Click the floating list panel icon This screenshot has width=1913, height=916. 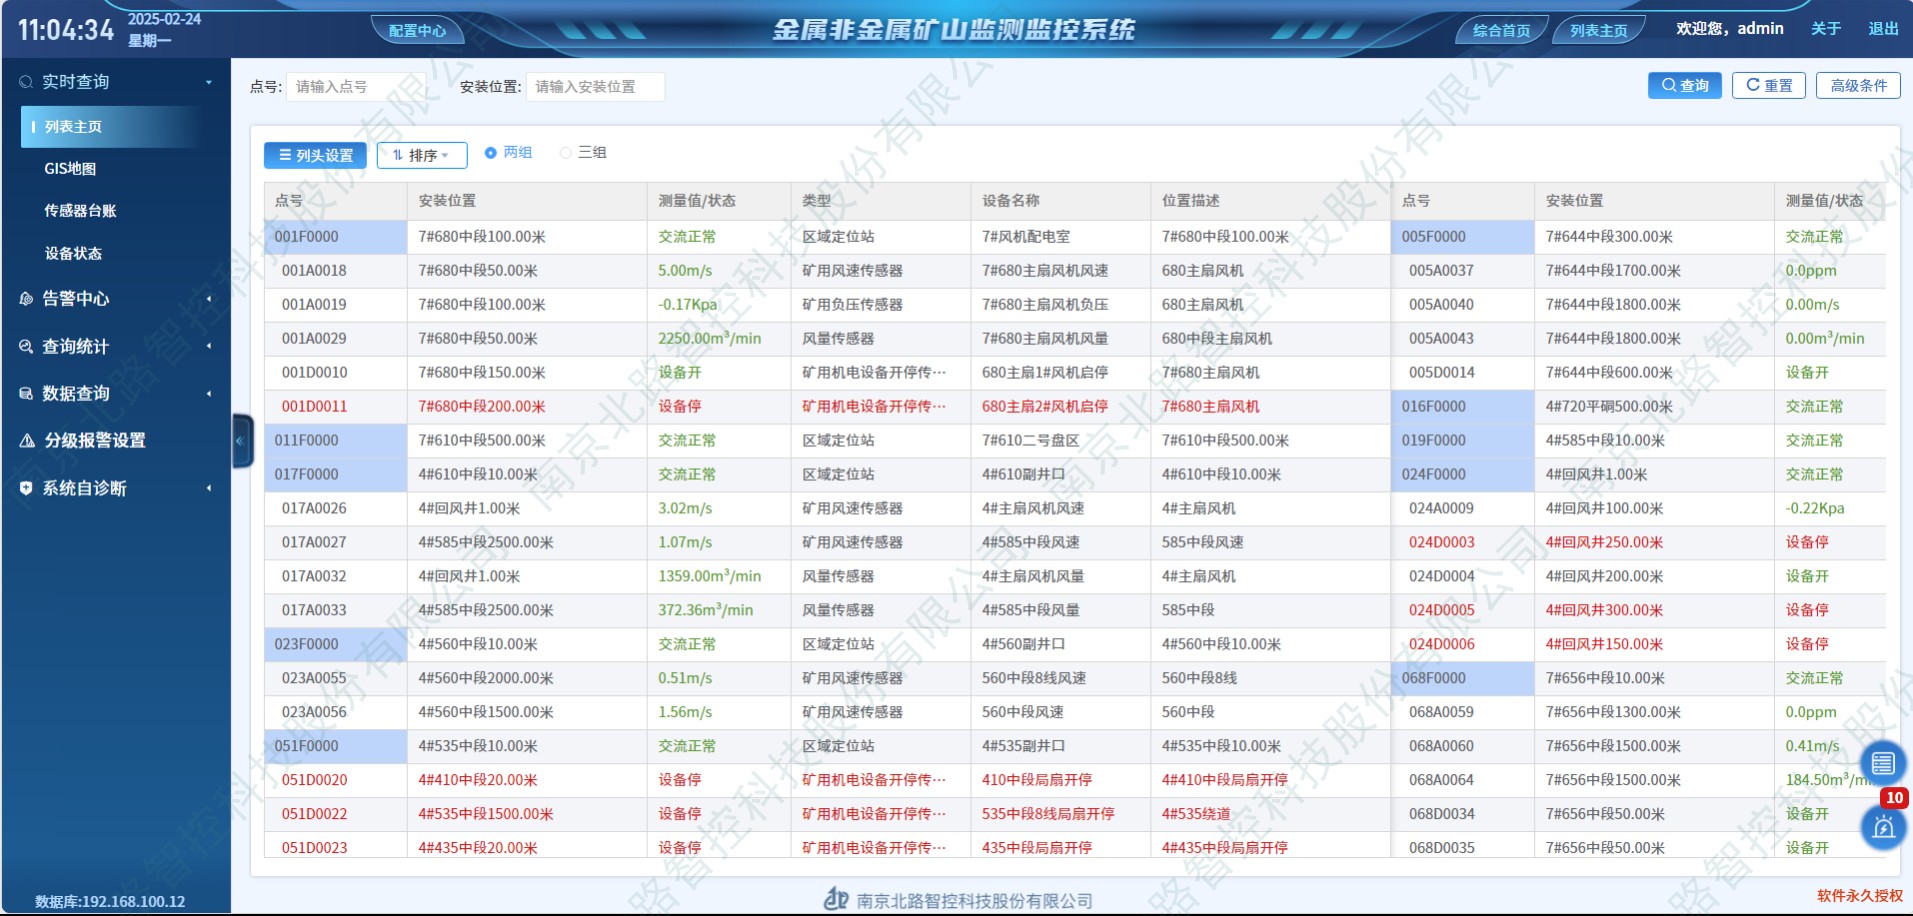click(x=1882, y=764)
